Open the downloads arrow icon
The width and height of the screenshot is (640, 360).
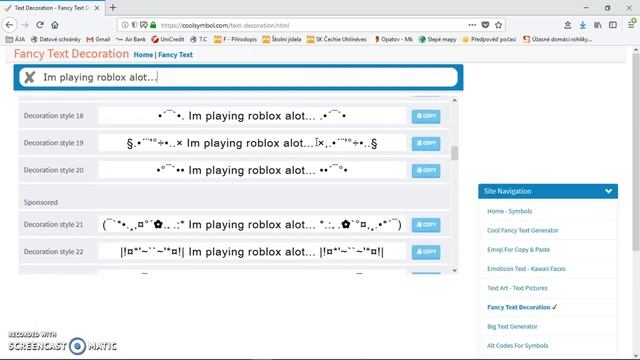pyautogui.click(x=582, y=25)
